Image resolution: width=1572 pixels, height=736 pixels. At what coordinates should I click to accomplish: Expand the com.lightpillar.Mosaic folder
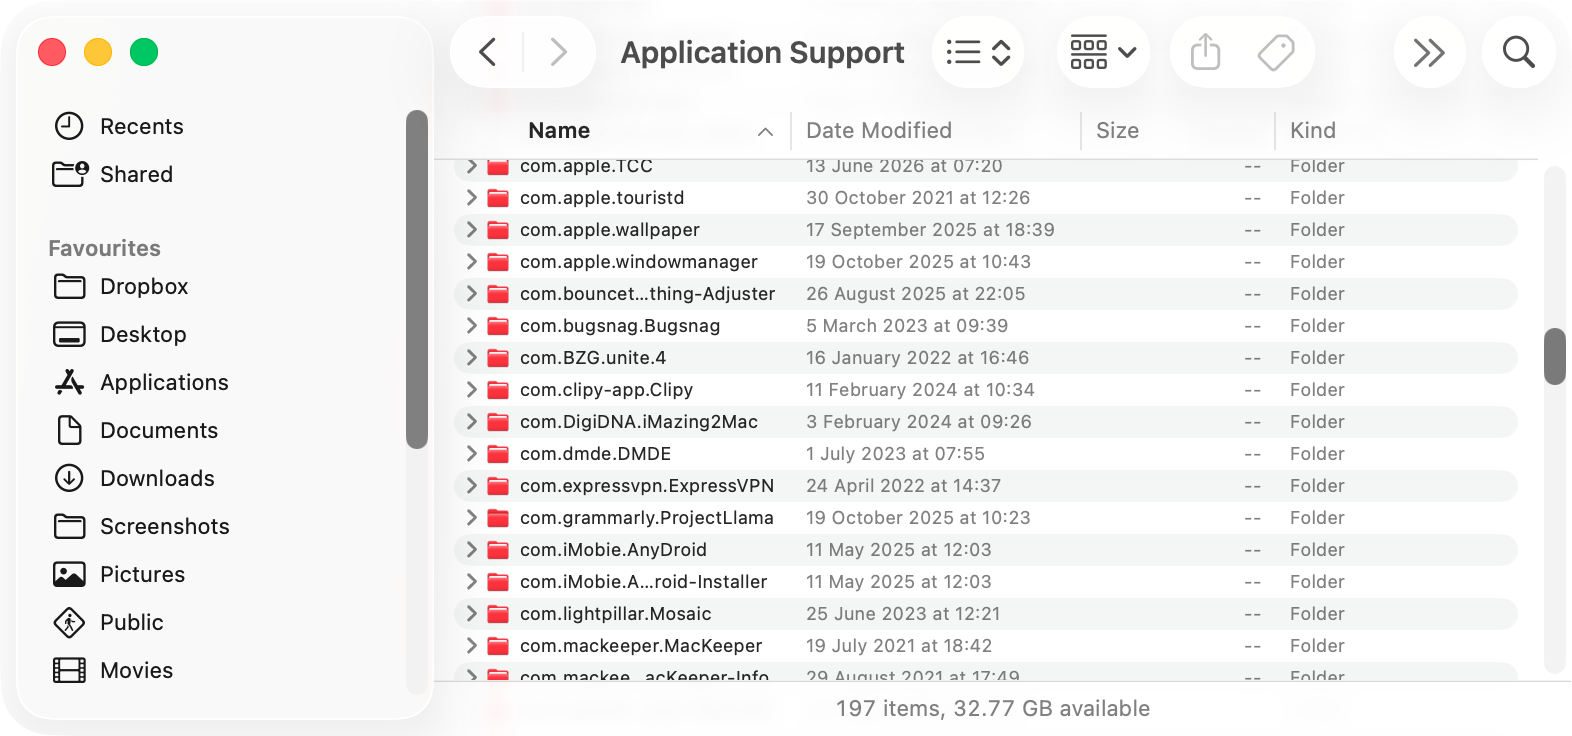[x=471, y=614]
